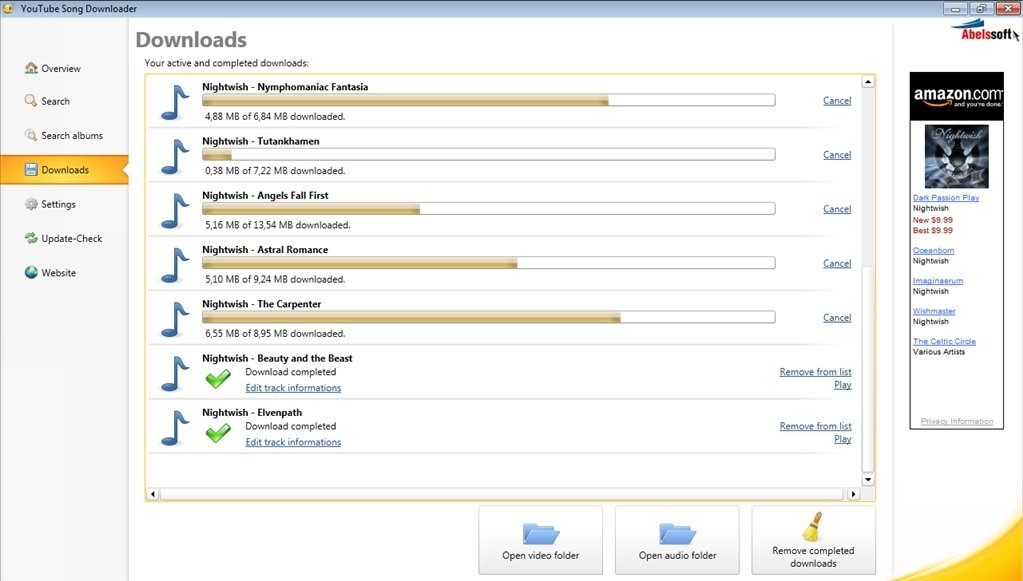Remove Beauty and the Beast from list

pos(816,372)
